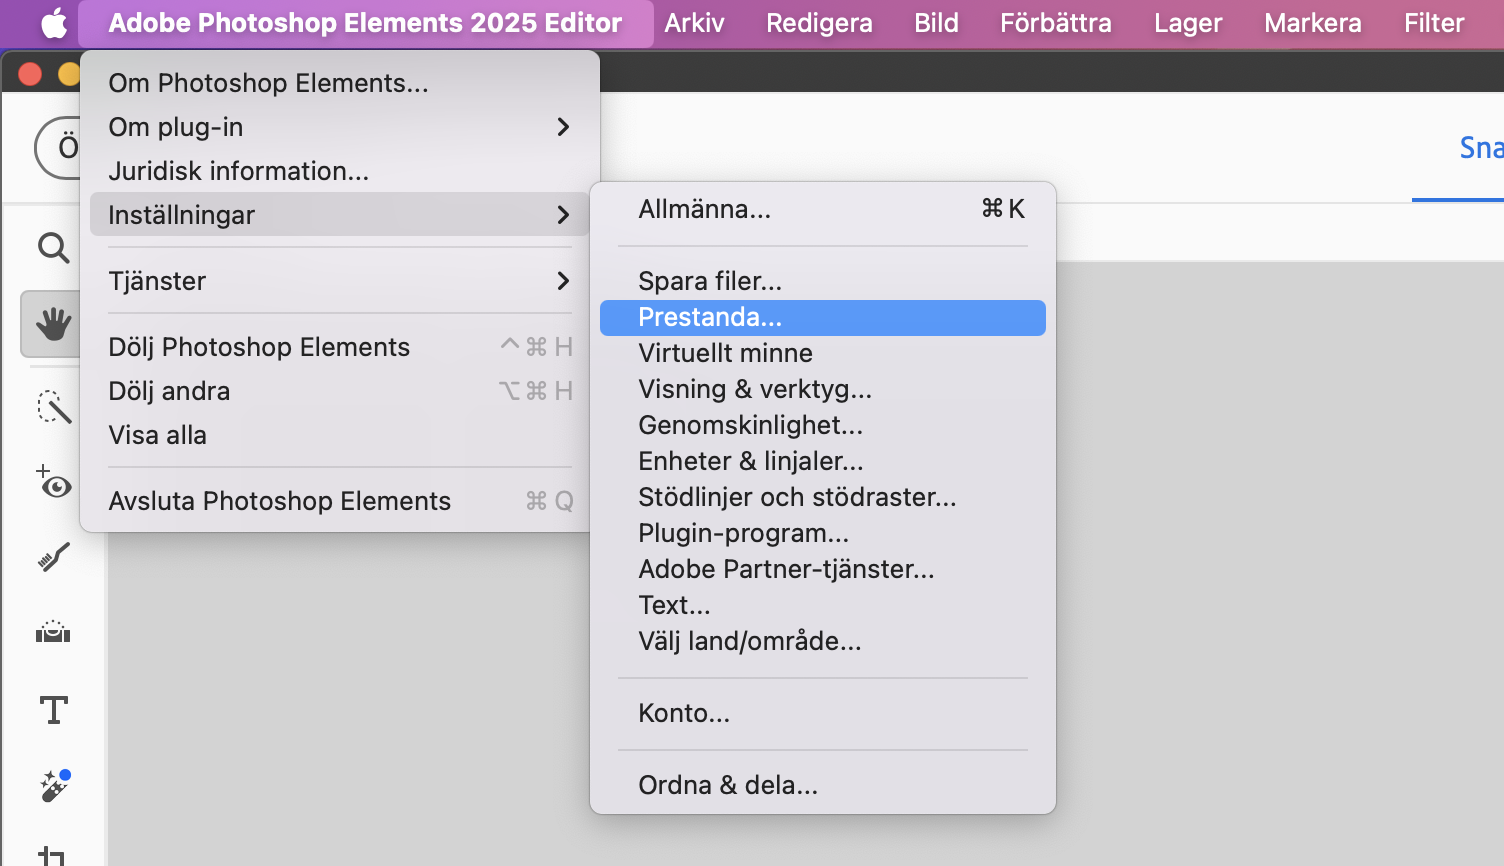Viewport: 1504px width, 866px height.
Task: Select the Type tool
Action: (53, 710)
